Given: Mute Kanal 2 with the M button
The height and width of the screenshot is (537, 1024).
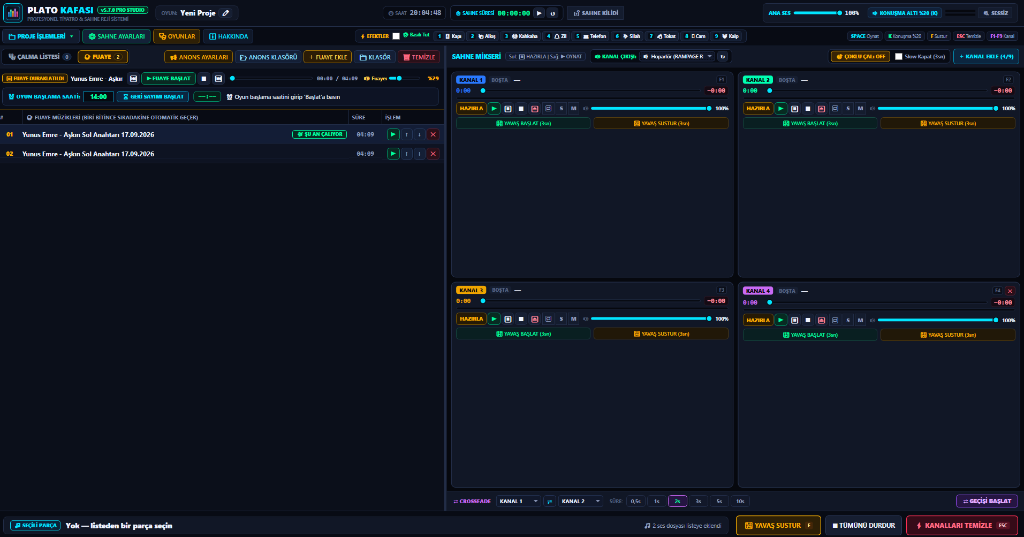Looking at the screenshot, I should tap(860, 108).
